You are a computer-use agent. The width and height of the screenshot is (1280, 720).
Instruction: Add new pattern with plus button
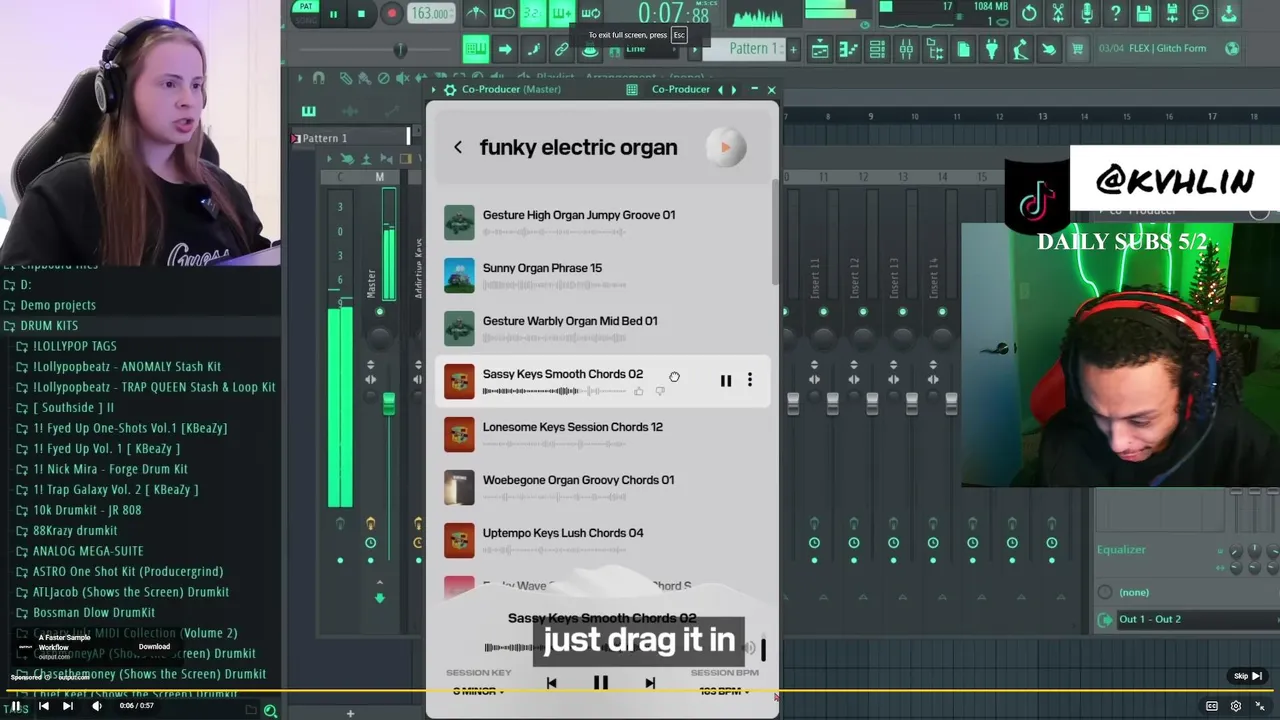pos(793,49)
